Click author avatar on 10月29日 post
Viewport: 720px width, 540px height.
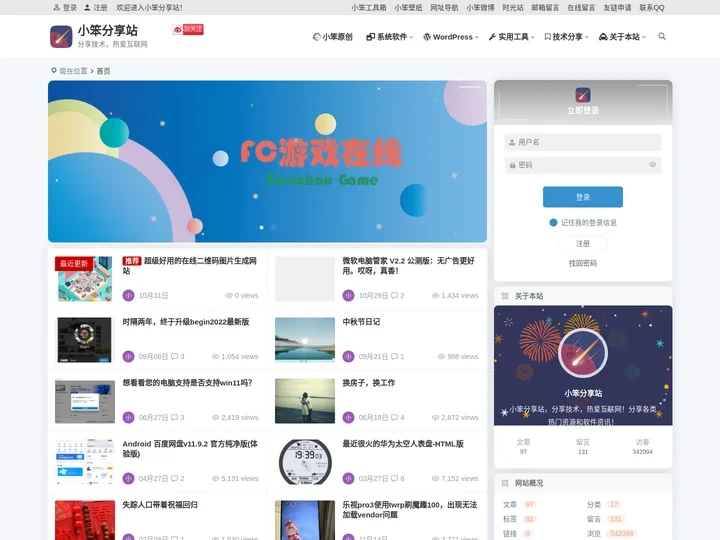pyautogui.click(x=349, y=295)
